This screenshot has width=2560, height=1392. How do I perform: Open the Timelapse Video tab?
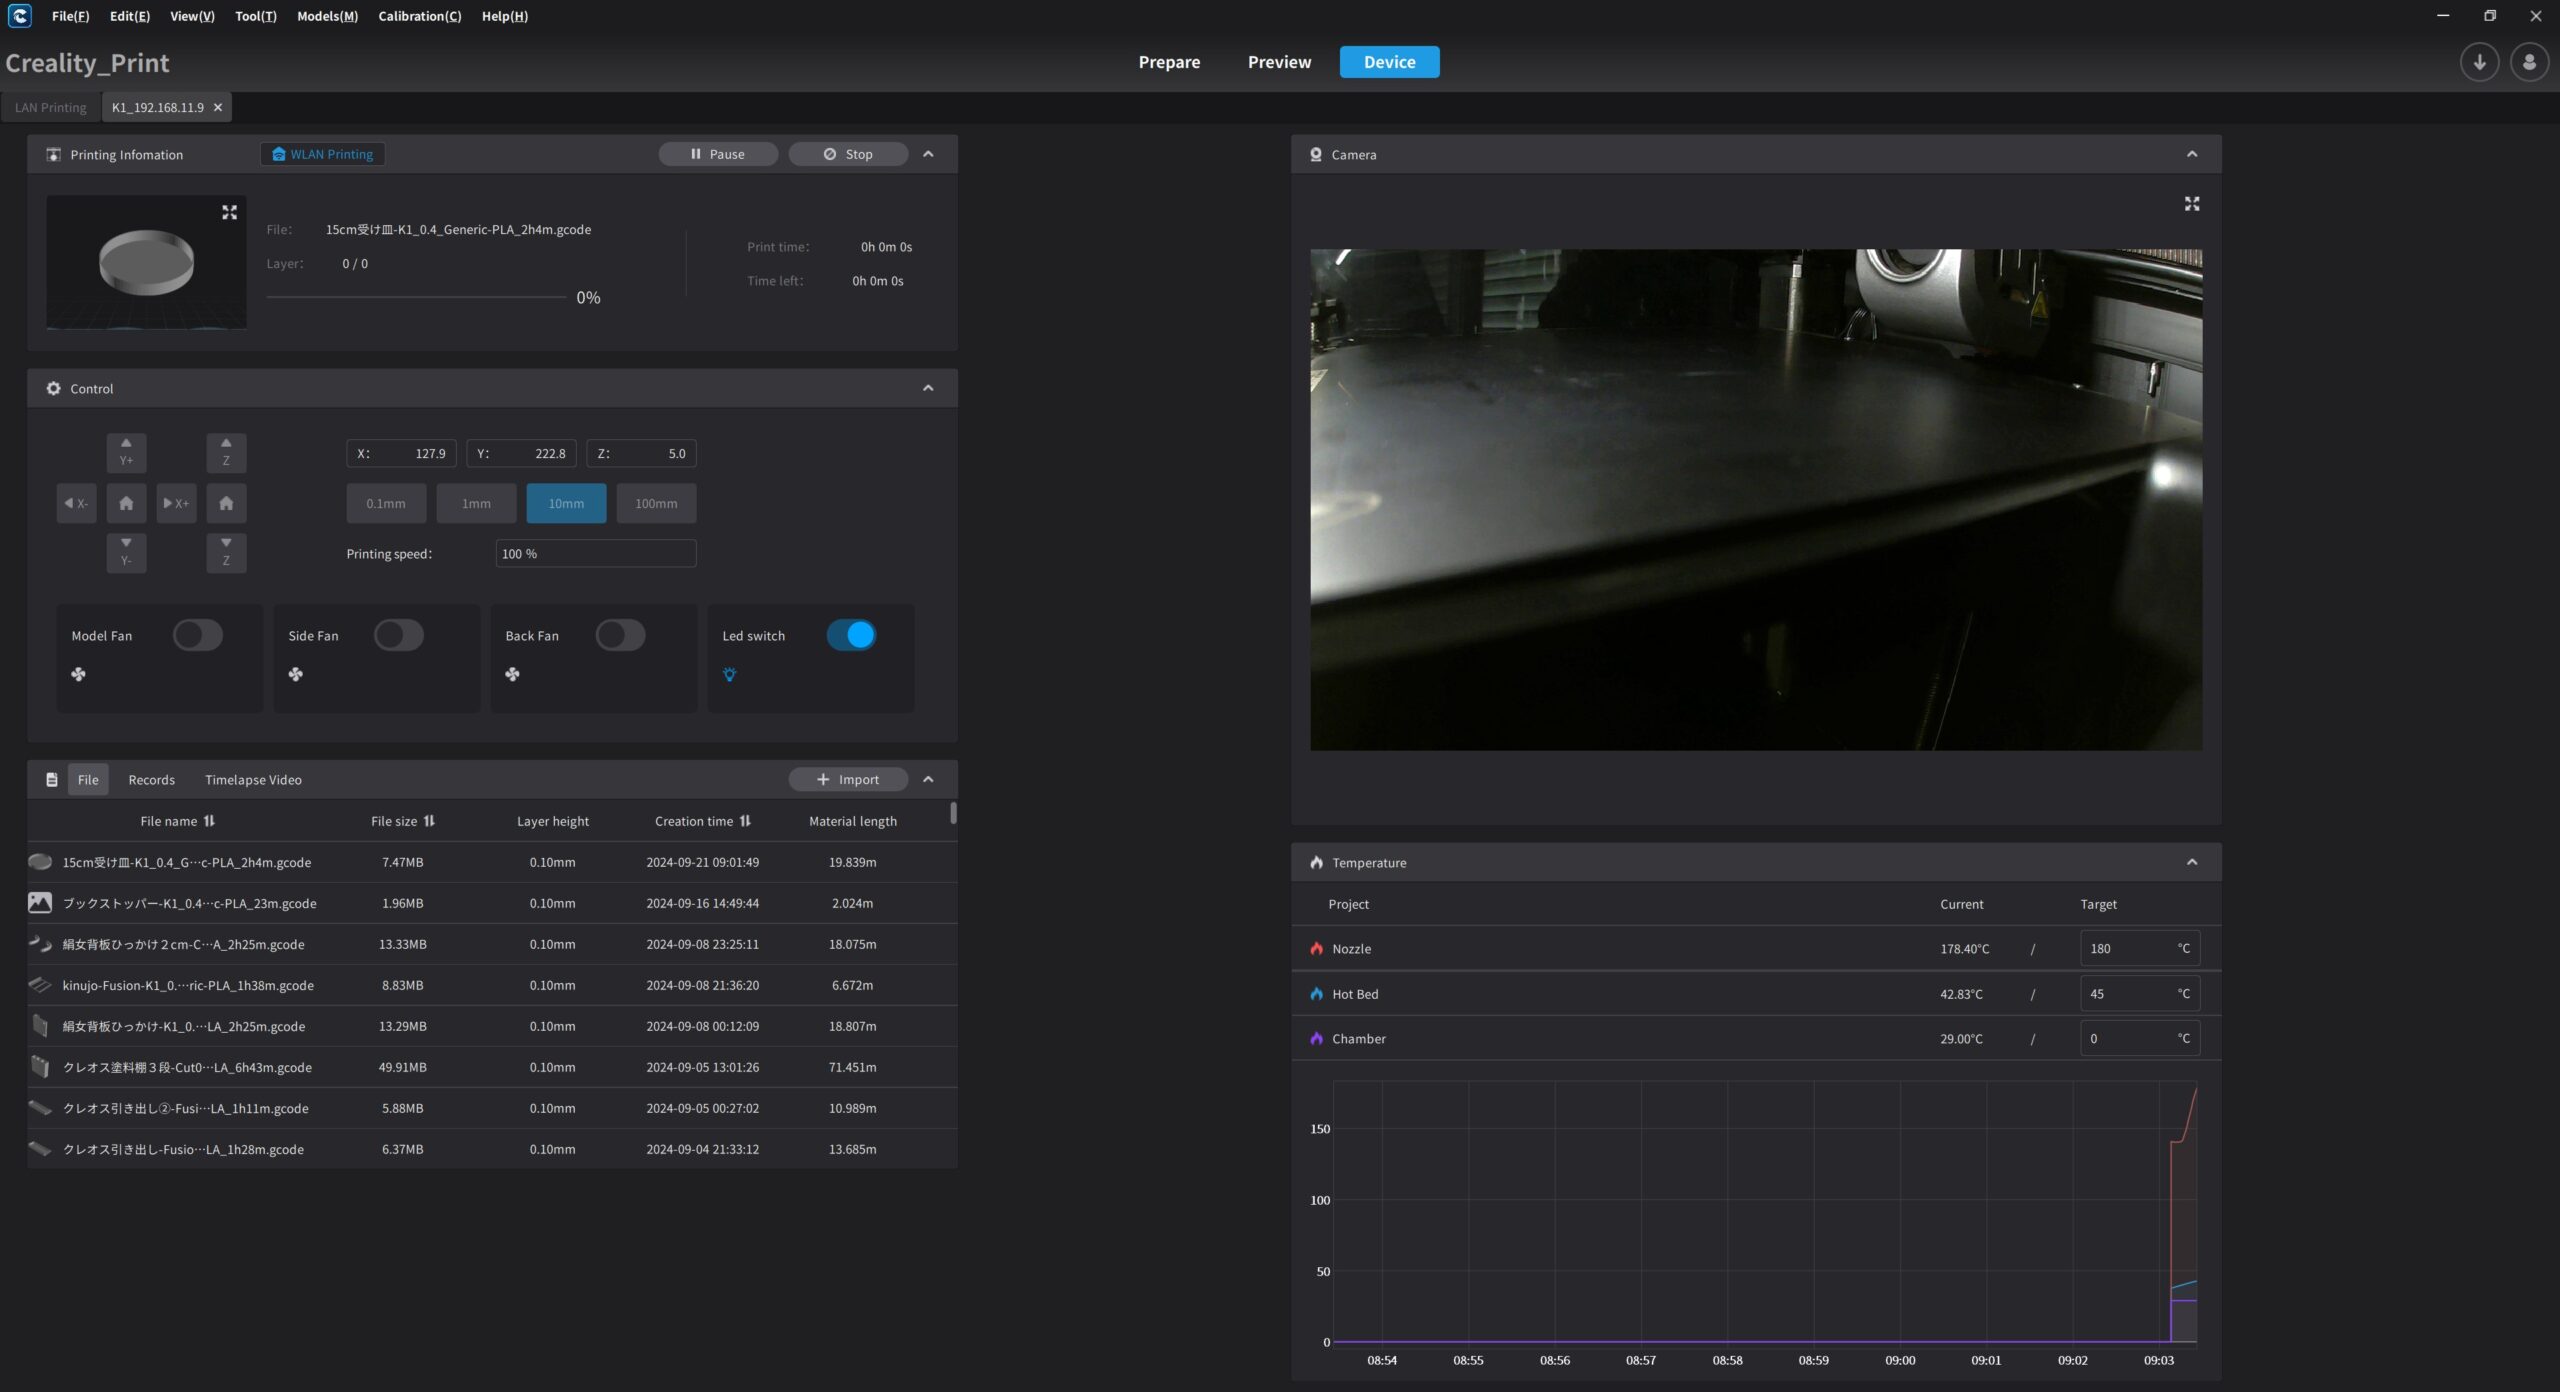click(x=253, y=780)
